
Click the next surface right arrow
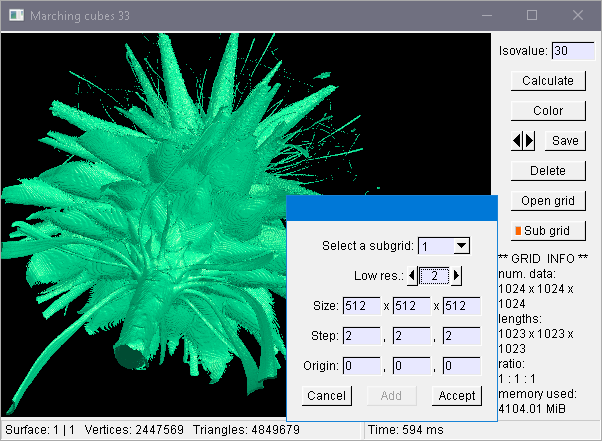[529, 141]
